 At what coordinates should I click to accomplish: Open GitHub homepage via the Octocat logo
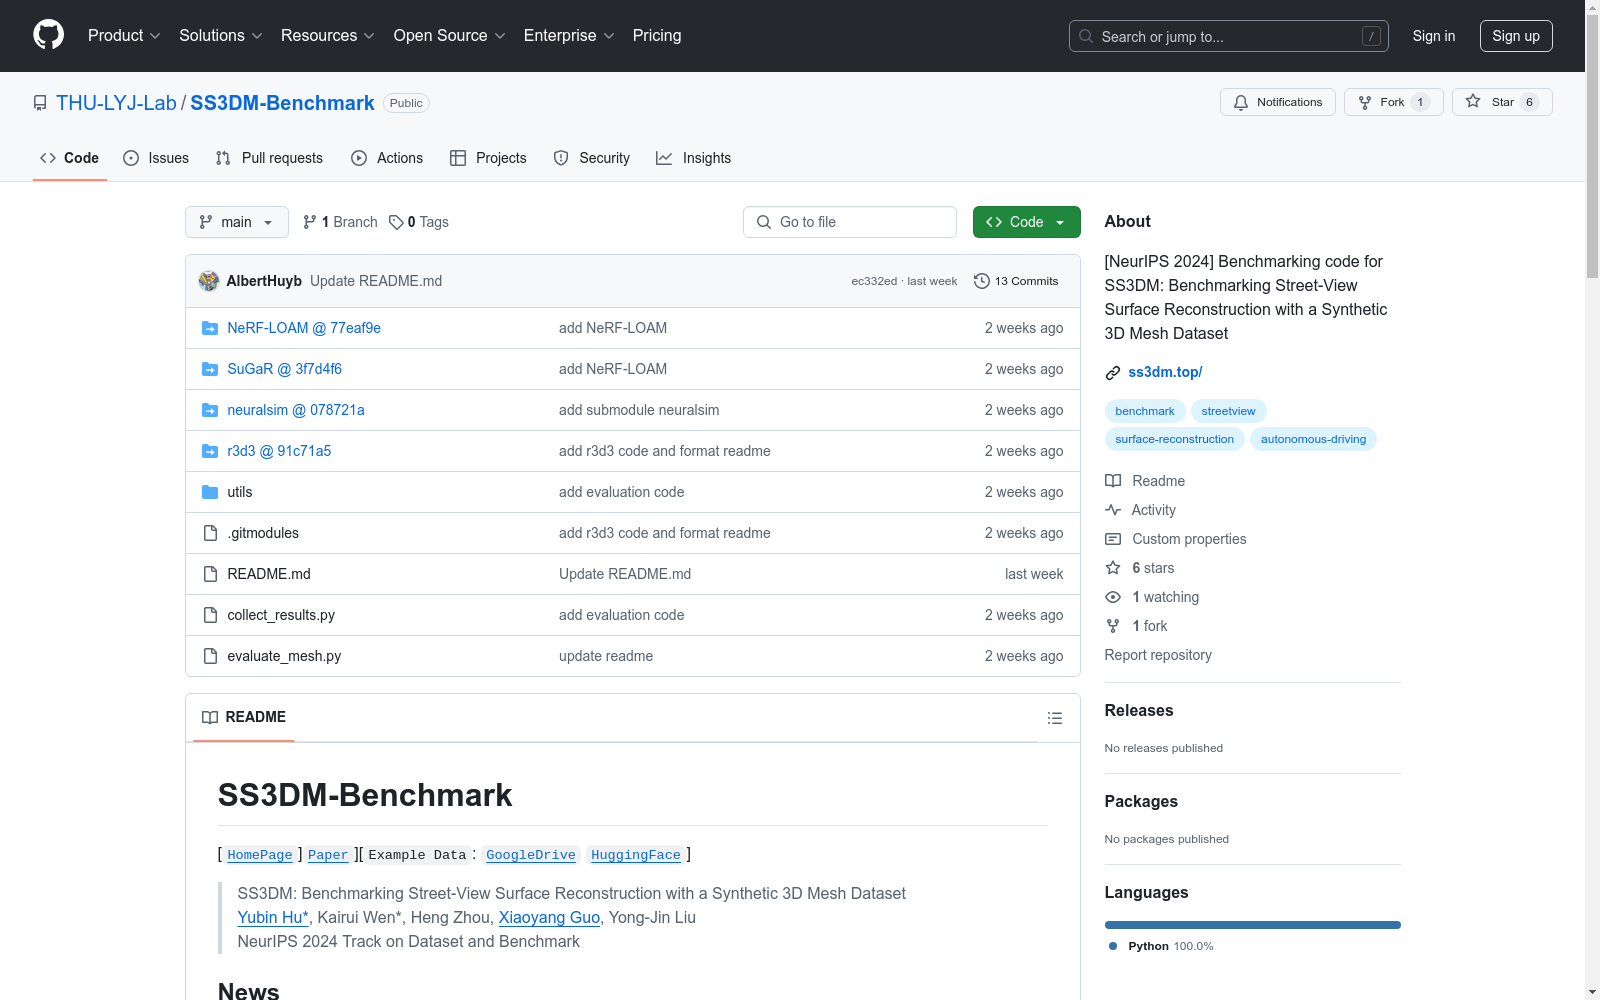[x=48, y=35]
